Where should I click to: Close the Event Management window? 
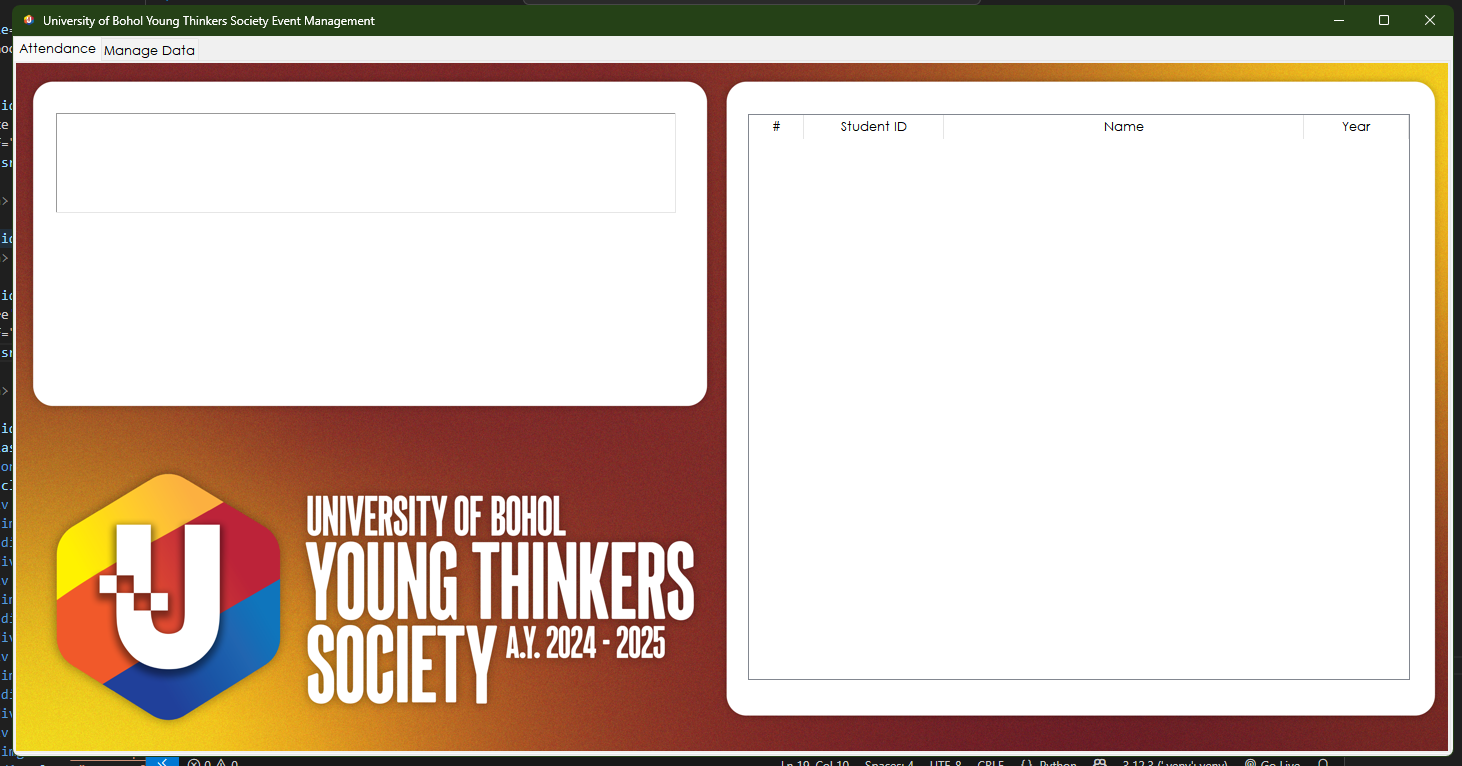click(1430, 20)
